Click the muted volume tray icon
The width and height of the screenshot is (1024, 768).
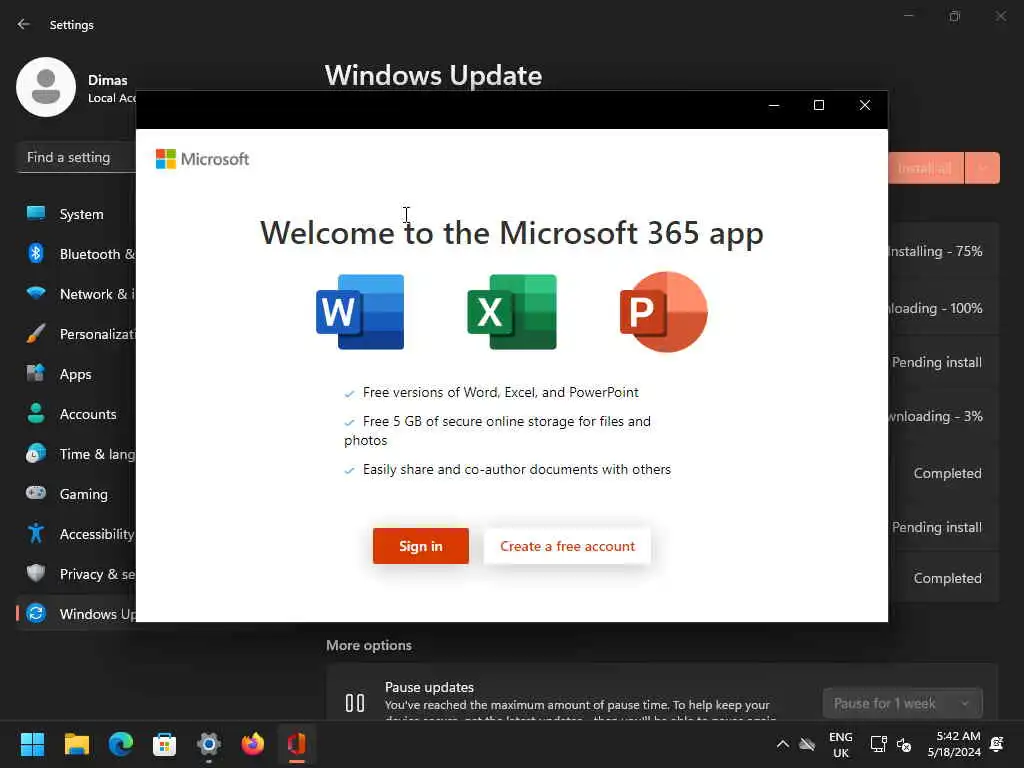[904, 744]
